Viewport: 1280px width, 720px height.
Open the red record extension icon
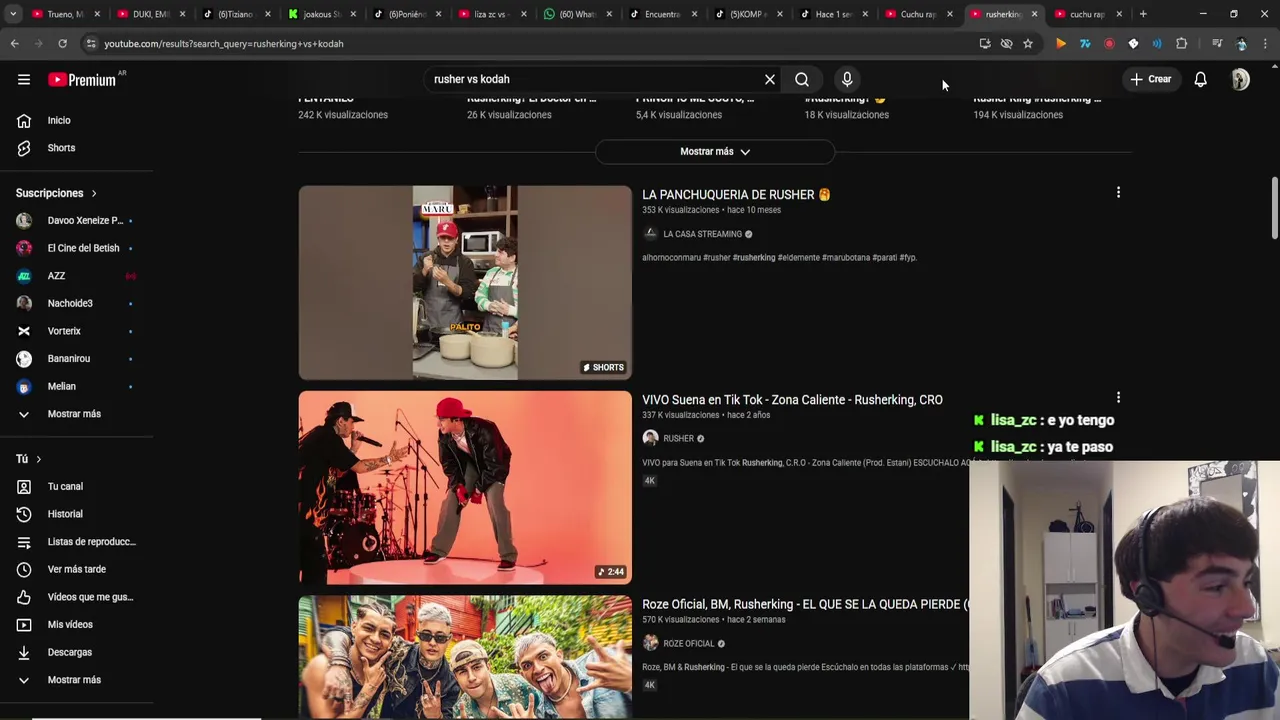point(1109,44)
